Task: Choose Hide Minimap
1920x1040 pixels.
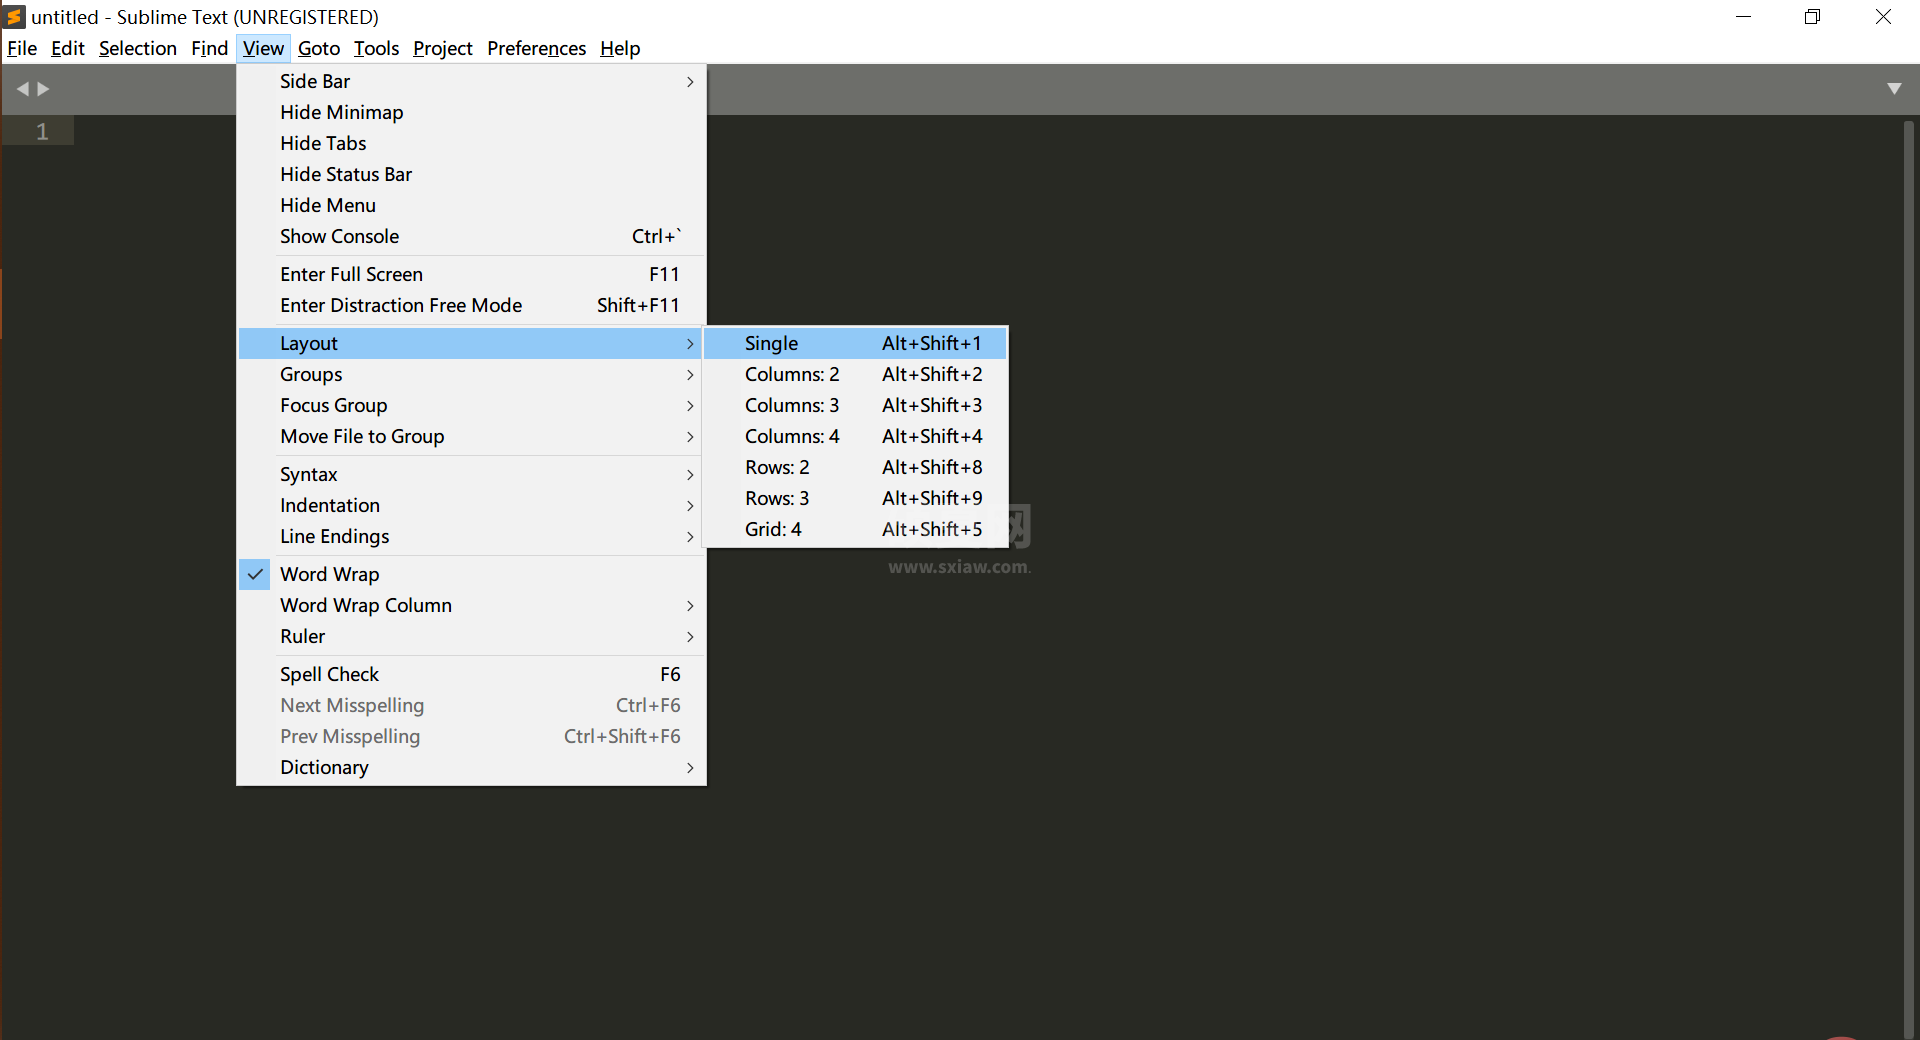Action: coord(472,112)
